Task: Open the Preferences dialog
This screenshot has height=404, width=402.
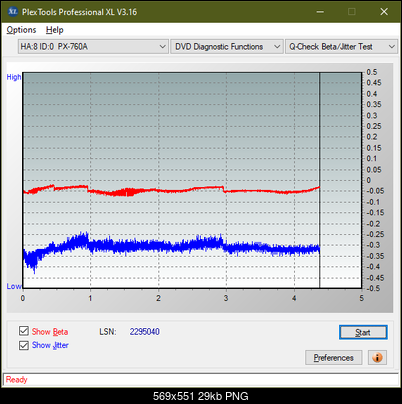Action: click(333, 358)
